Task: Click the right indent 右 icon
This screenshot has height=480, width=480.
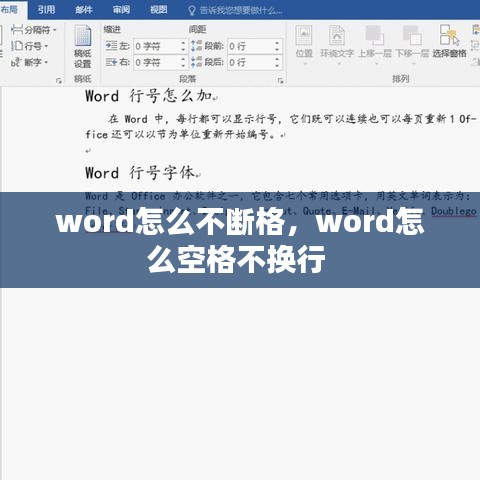Action: [x=111, y=62]
